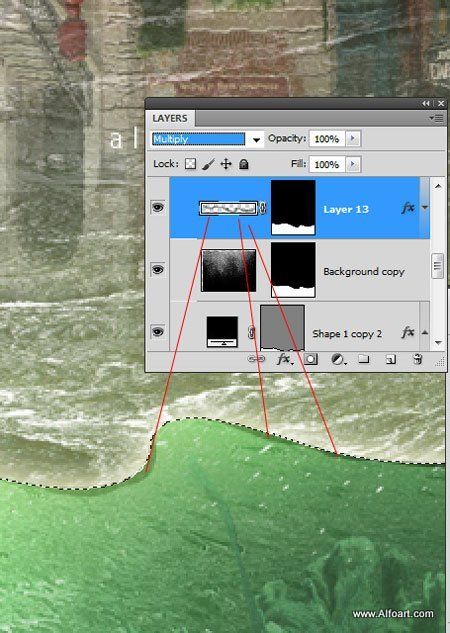Collapse Layers panel double-arrow icon
The image size is (450, 633).
[426, 104]
